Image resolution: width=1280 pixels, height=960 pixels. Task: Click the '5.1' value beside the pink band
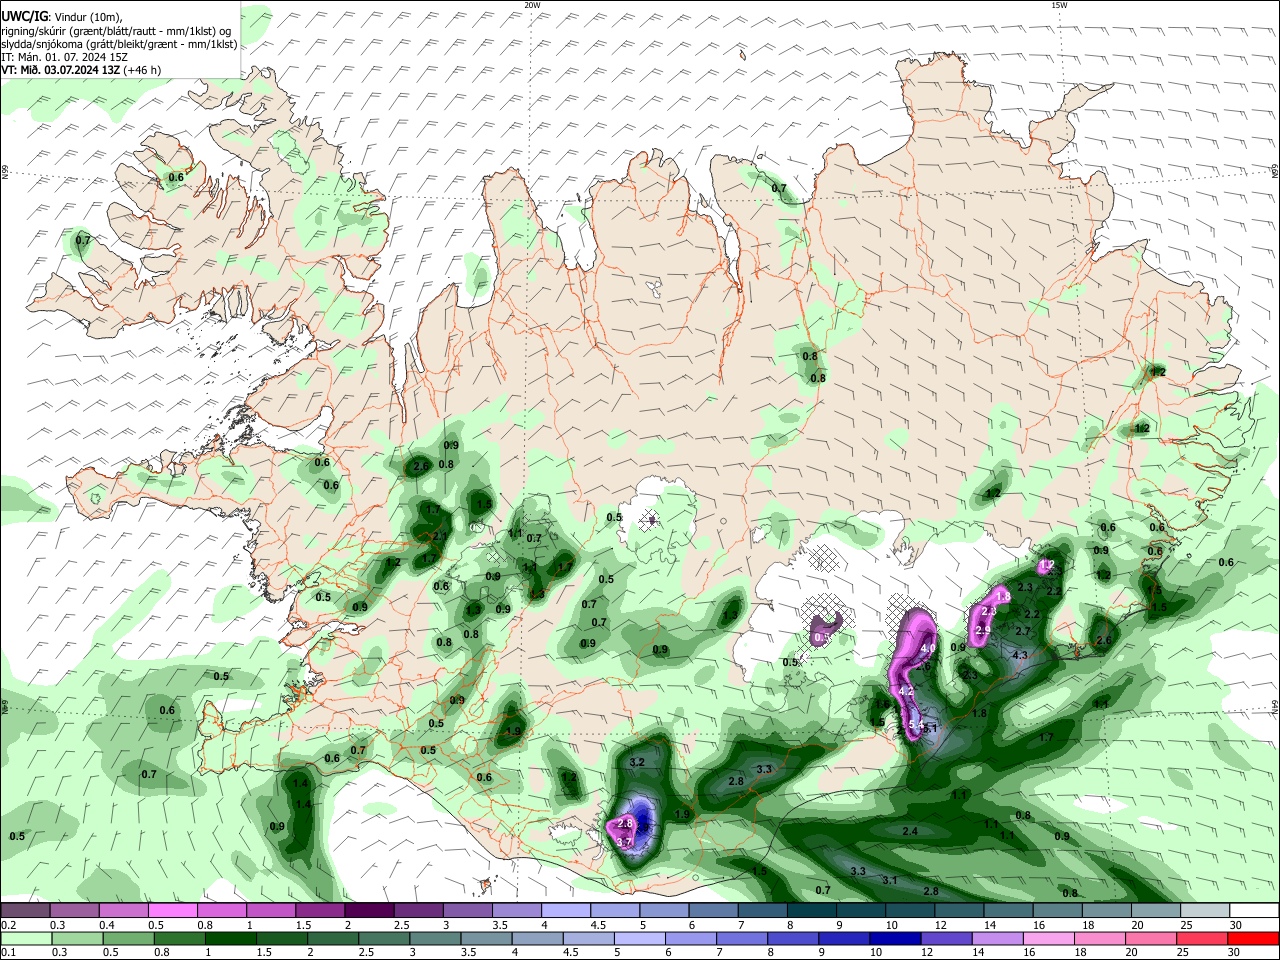click(930, 728)
